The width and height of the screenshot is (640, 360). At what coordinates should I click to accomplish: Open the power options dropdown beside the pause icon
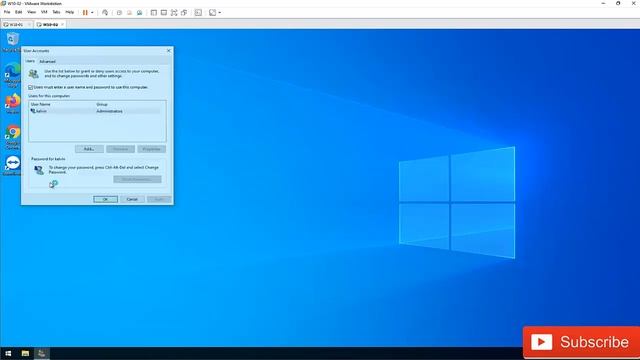[92, 13]
